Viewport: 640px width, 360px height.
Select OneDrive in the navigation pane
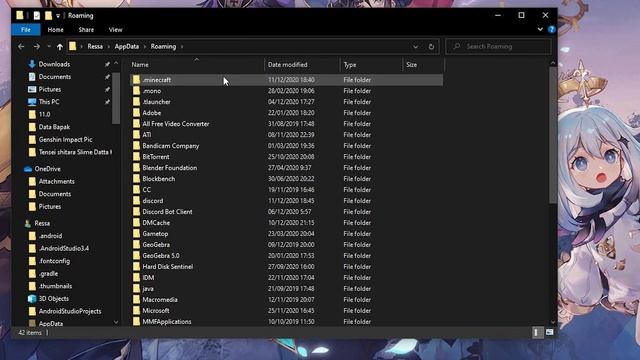pyautogui.click(x=47, y=169)
